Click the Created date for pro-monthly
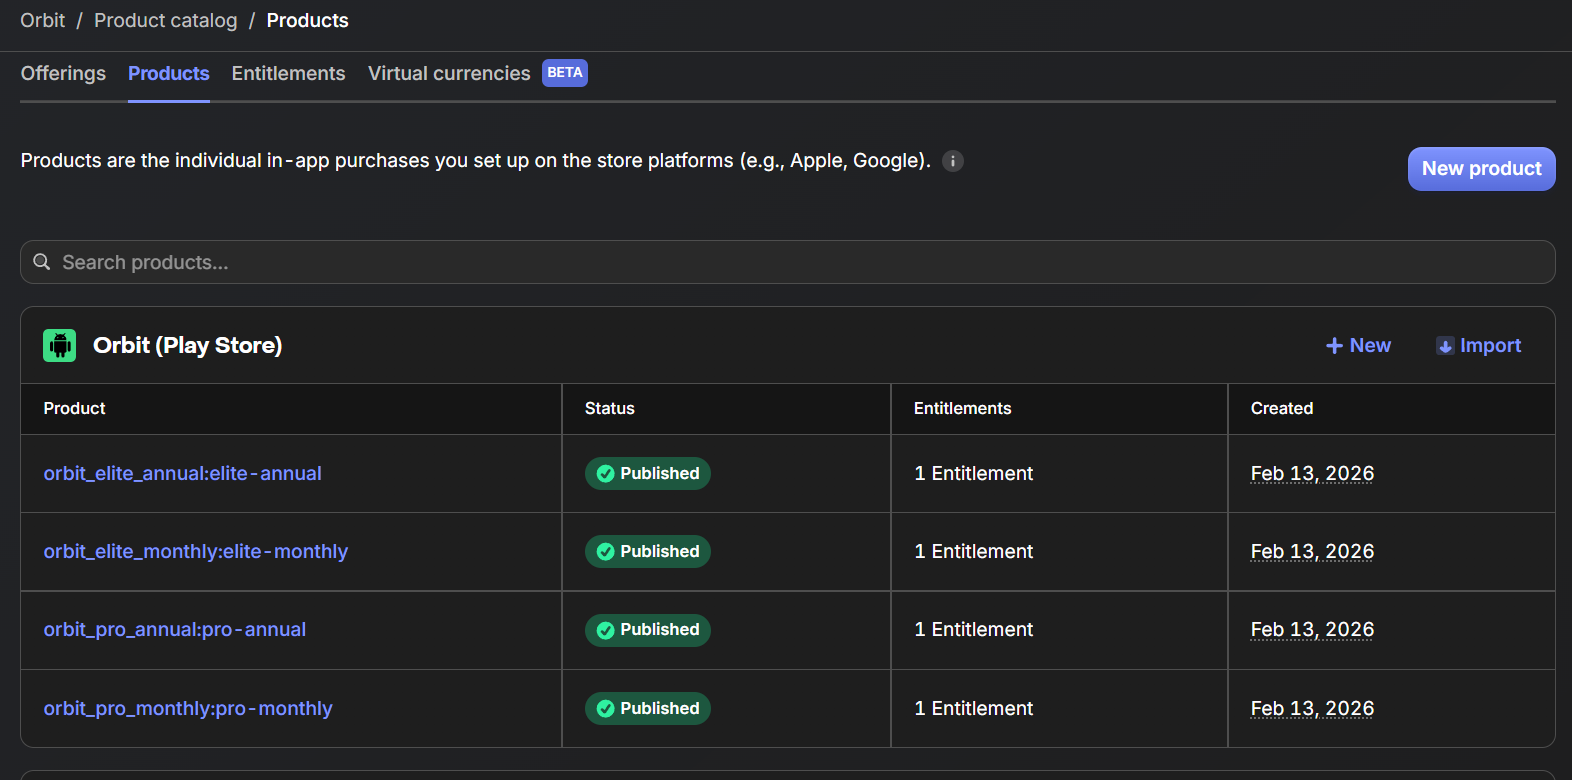The height and width of the screenshot is (780, 1572). [x=1312, y=708]
